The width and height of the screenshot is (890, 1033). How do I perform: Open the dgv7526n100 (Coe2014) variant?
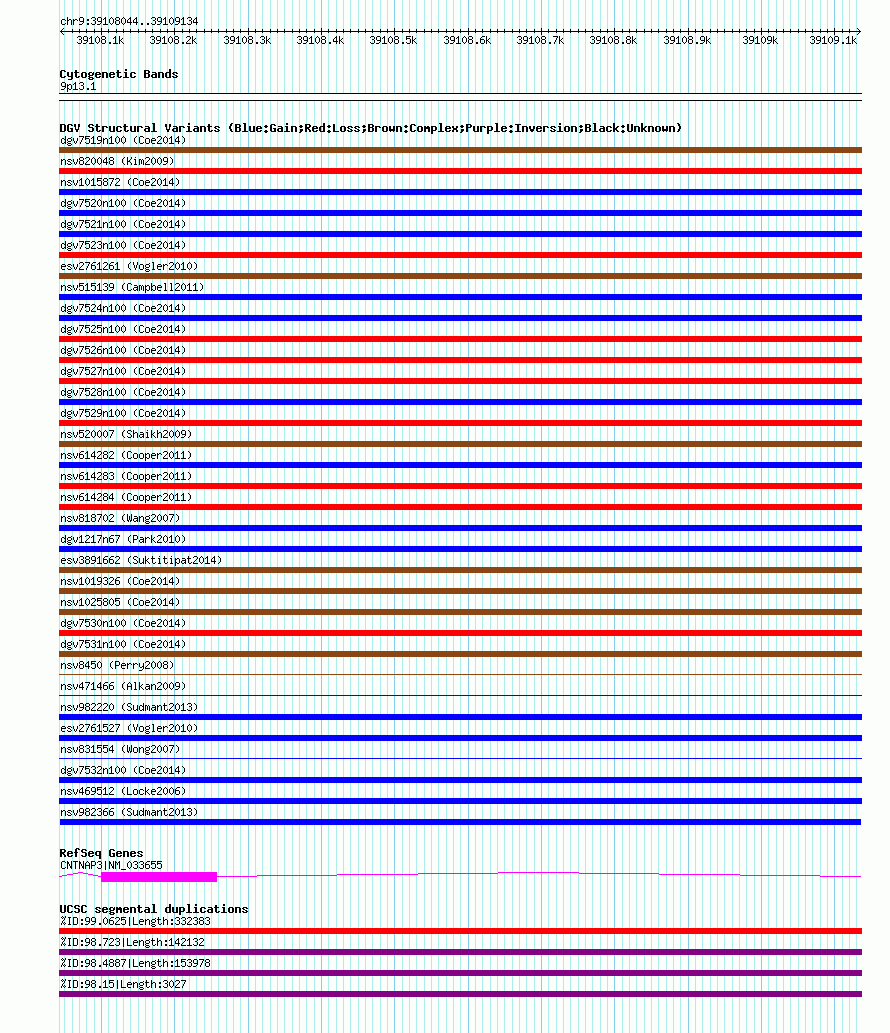pyautogui.click(x=123, y=350)
